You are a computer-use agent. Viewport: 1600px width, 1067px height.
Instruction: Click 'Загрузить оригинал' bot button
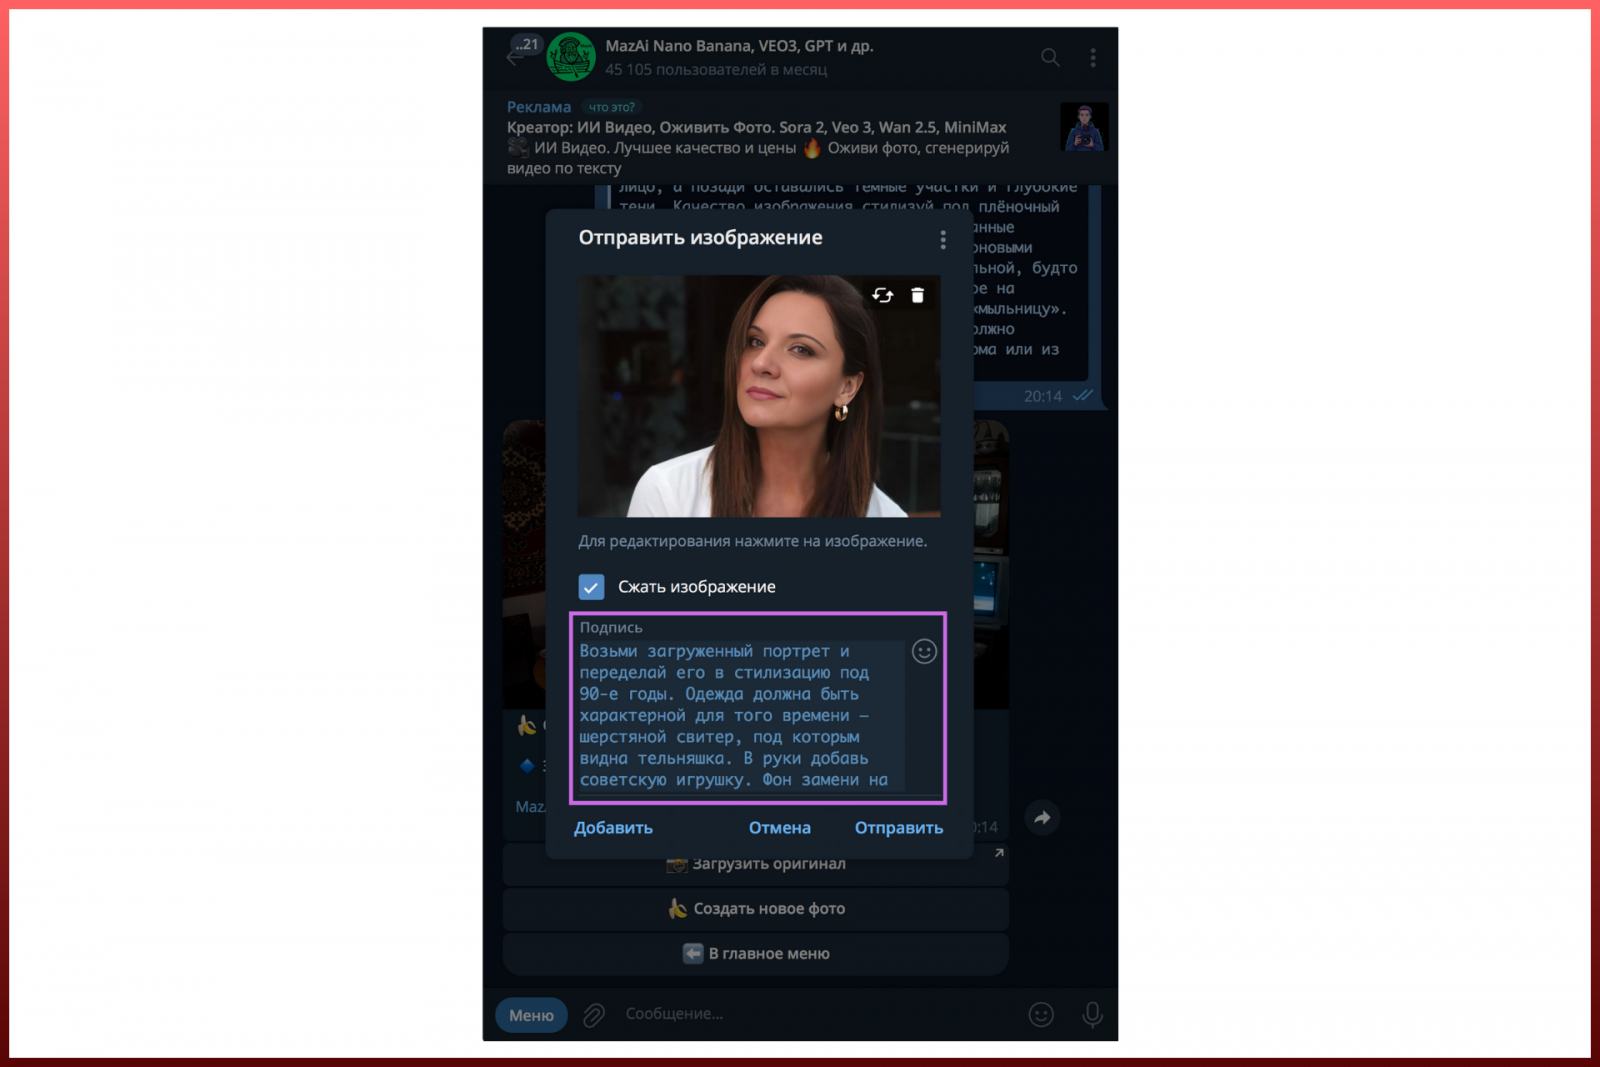(x=756, y=864)
